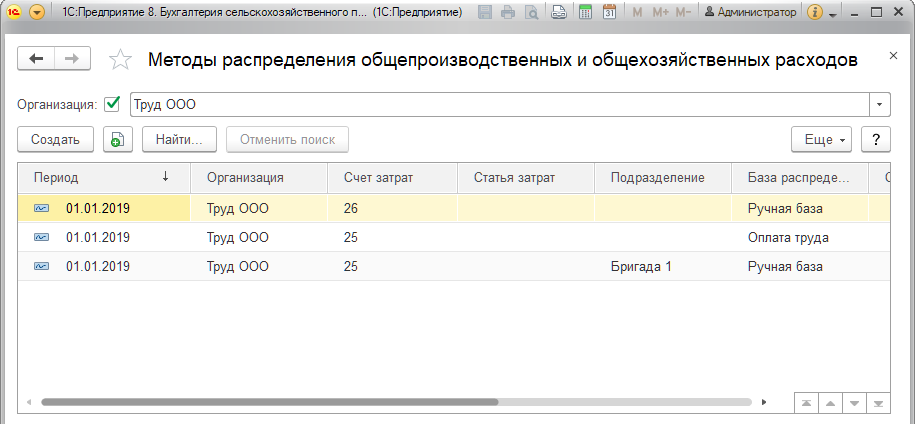Click the M- memory subtract button
Image resolution: width=915 pixels, height=424 pixels.
[683, 12]
